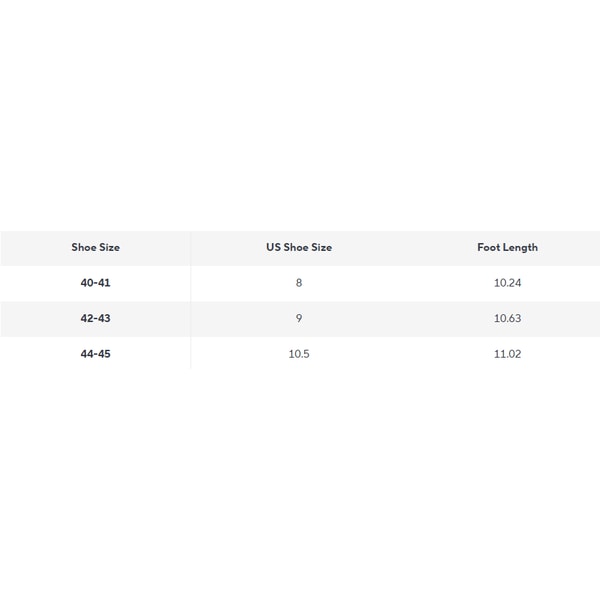The width and height of the screenshot is (600, 600).
Task: Click US shoe size value 8
Action: (x=299, y=283)
